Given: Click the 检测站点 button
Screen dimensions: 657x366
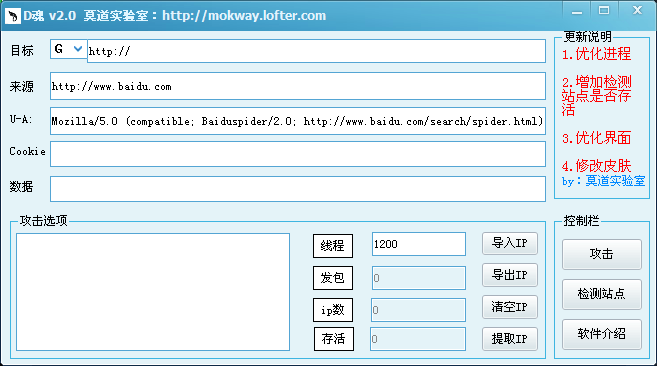Looking at the screenshot, I should click(602, 294).
